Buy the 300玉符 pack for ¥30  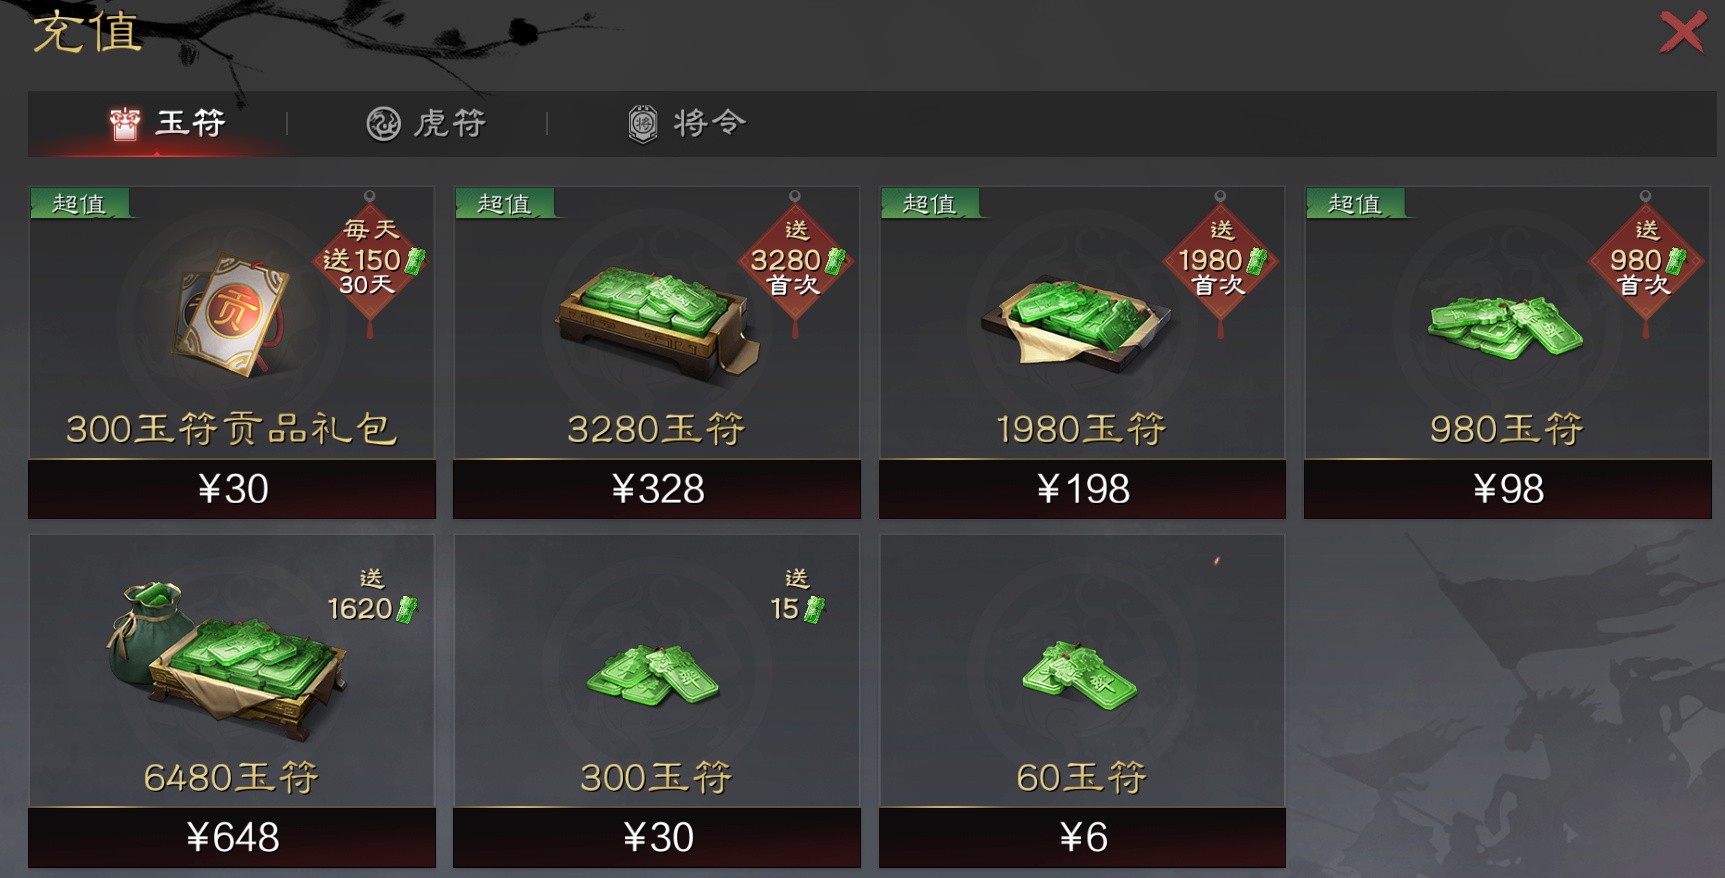pyautogui.click(x=657, y=837)
